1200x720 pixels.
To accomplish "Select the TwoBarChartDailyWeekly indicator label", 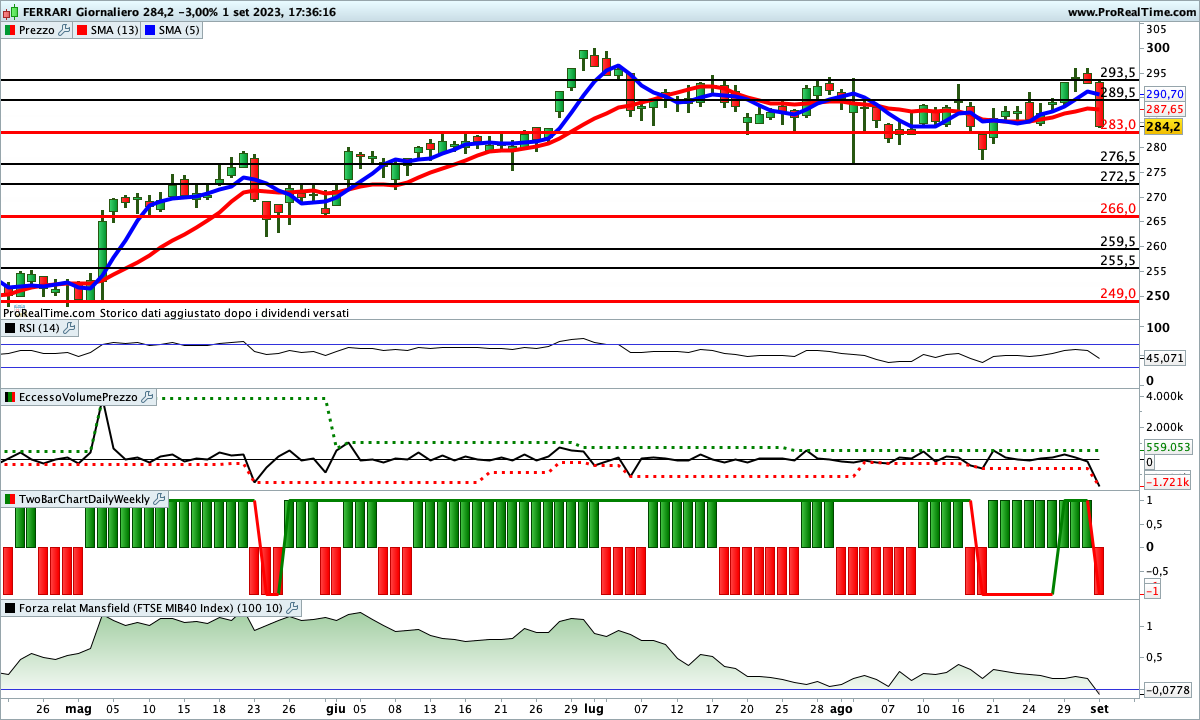I will coord(84,499).
